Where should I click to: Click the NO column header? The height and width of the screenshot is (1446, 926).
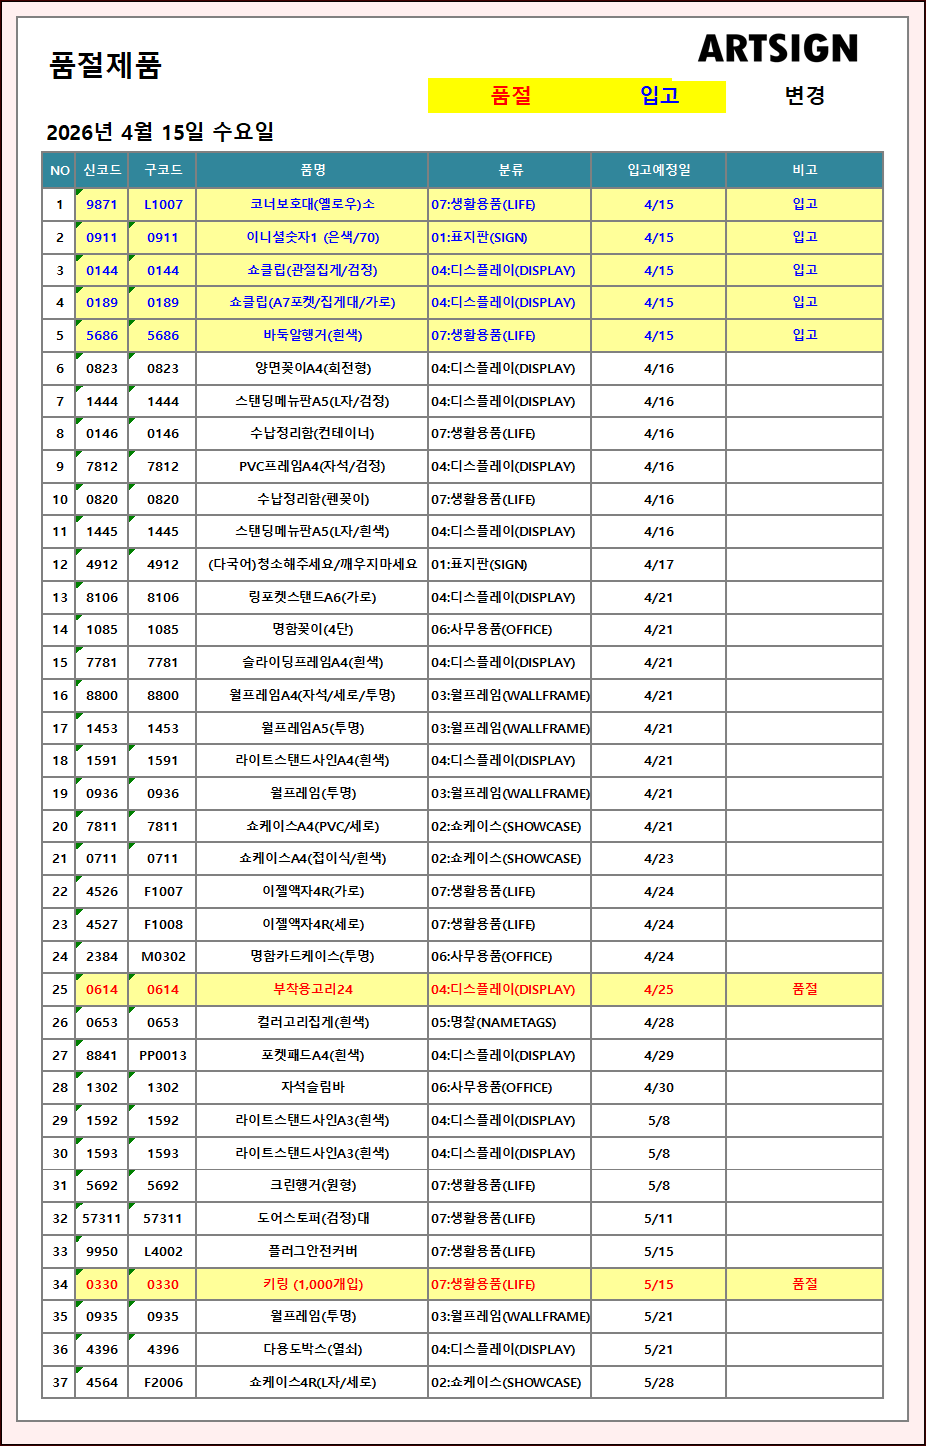(x=60, y=170)
